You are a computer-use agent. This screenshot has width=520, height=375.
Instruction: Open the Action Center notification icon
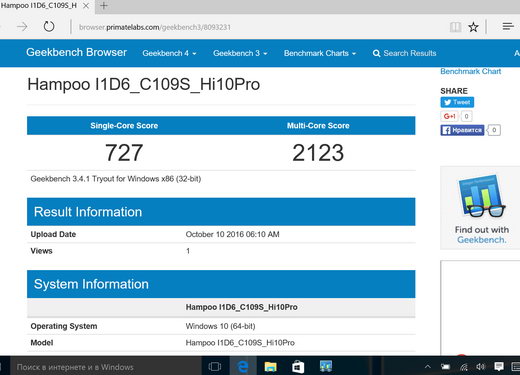point(499,367)
